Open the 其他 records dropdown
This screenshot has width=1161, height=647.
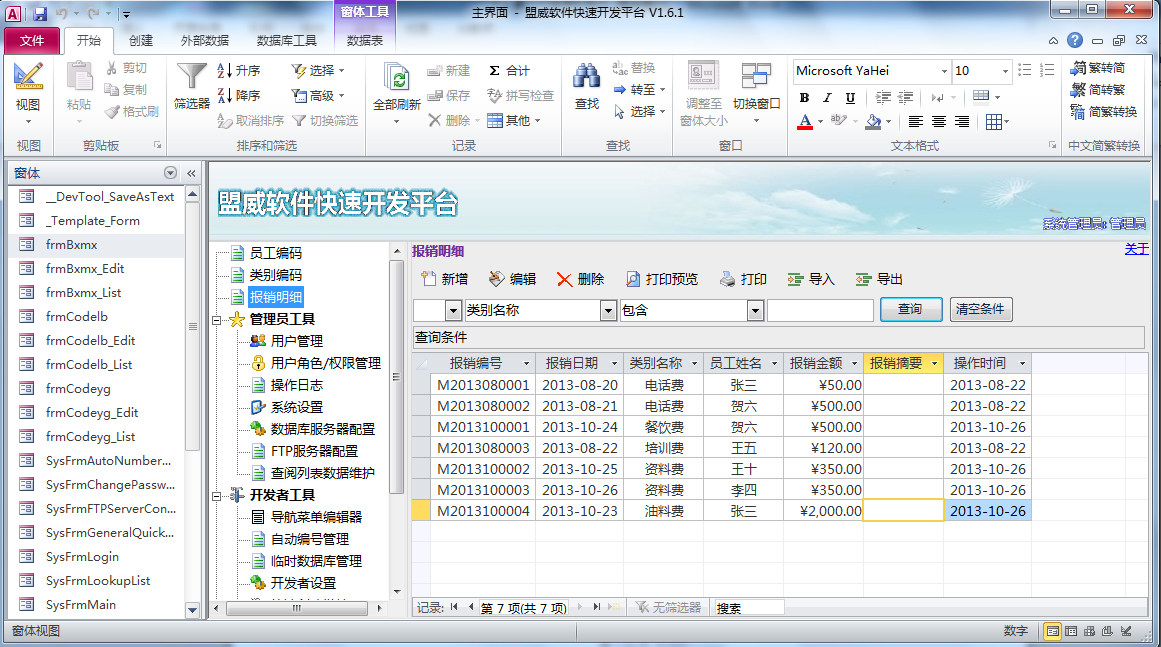coord(515,121)
